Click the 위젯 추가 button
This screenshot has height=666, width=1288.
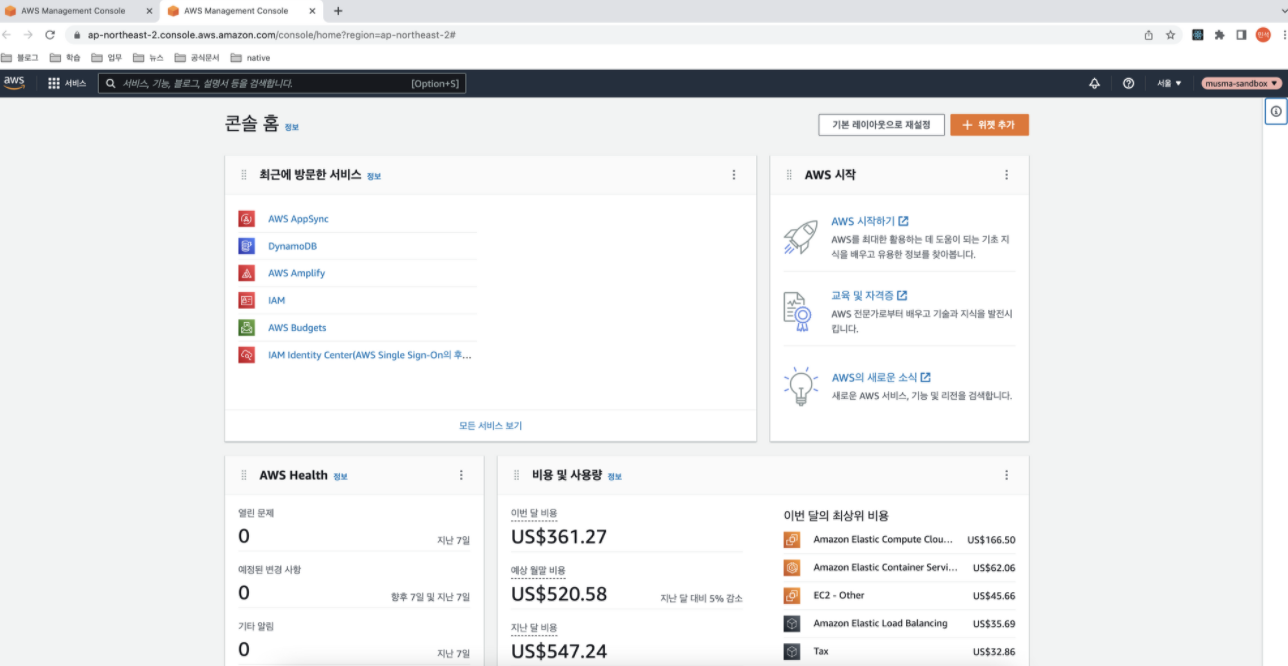click(989, 125)
